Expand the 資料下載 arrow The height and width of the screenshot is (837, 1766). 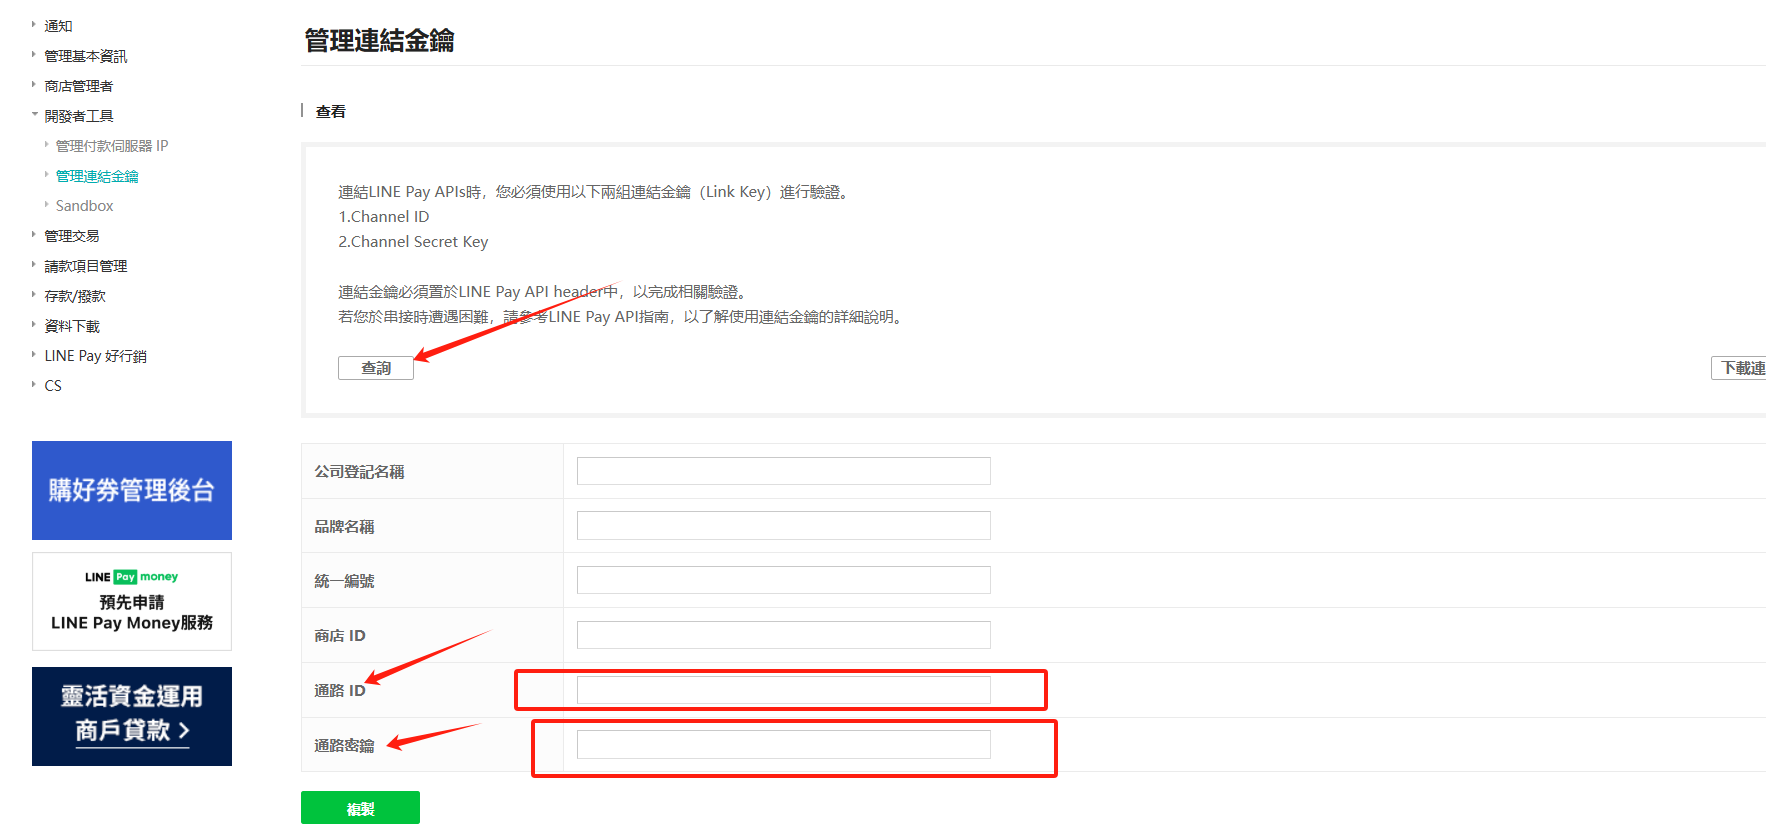point(34,325)
